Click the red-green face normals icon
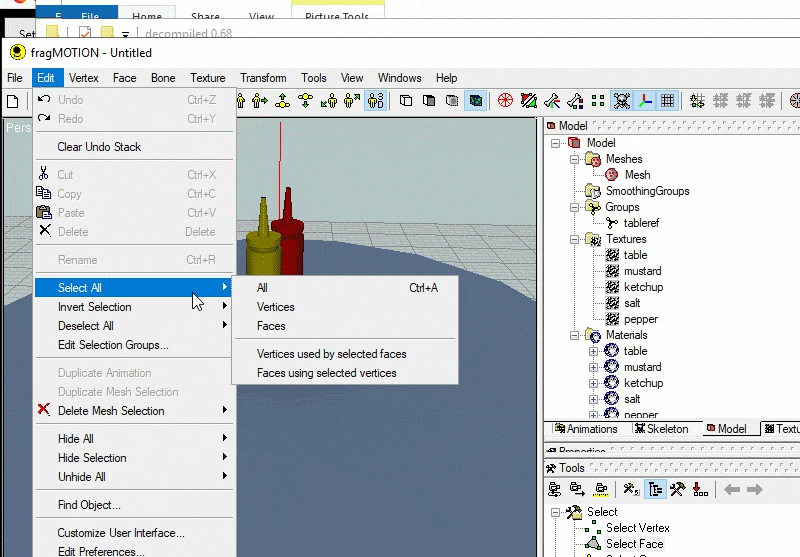The image size is (800, 557). [529, 100]
